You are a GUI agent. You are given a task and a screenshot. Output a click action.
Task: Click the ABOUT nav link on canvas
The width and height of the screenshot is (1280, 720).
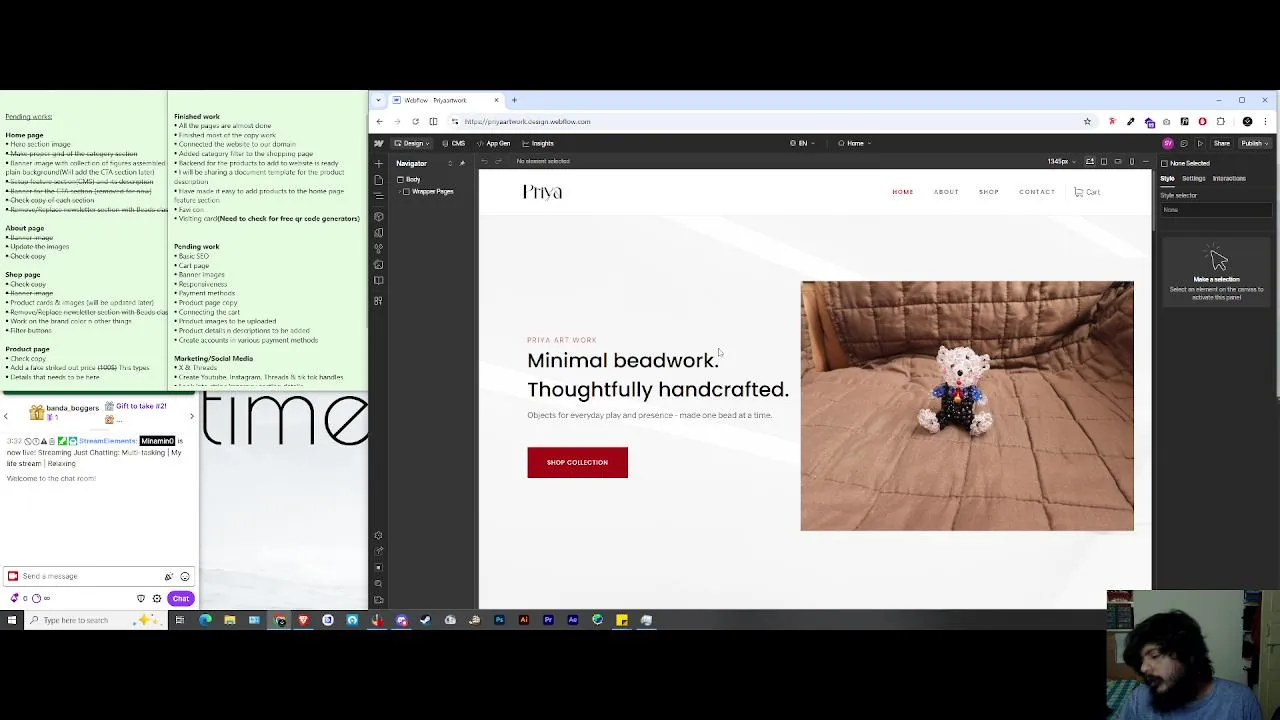(x=946, y=192)
